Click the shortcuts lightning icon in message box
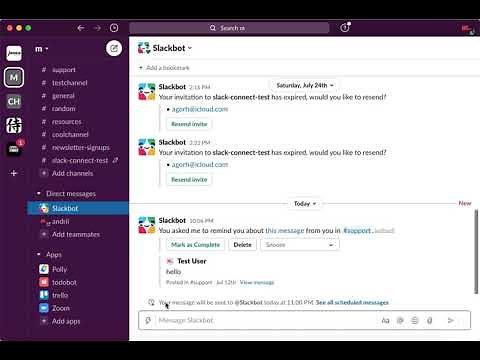Screen dimensions: 480x360 pyautogui.click(x=148, y=321)
